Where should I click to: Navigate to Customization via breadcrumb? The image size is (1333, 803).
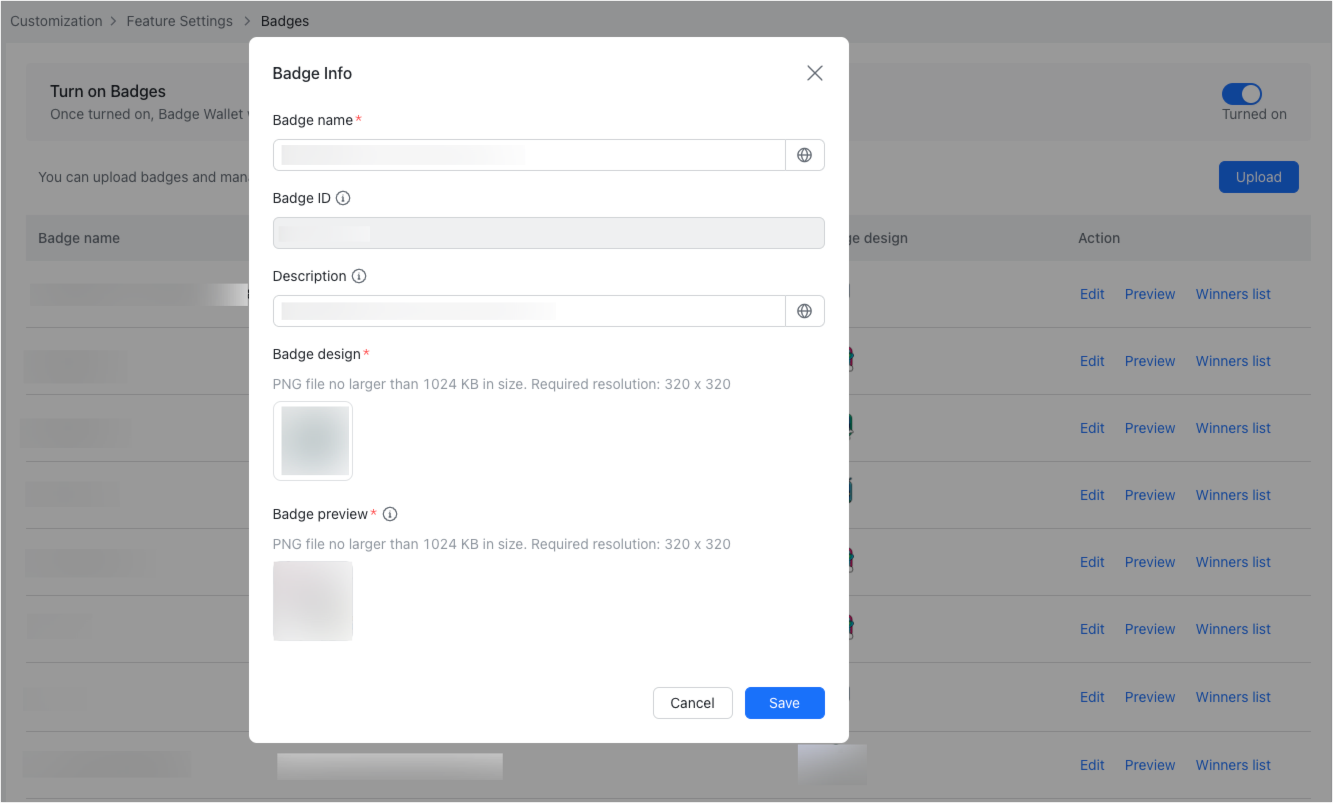pos(56,20)
